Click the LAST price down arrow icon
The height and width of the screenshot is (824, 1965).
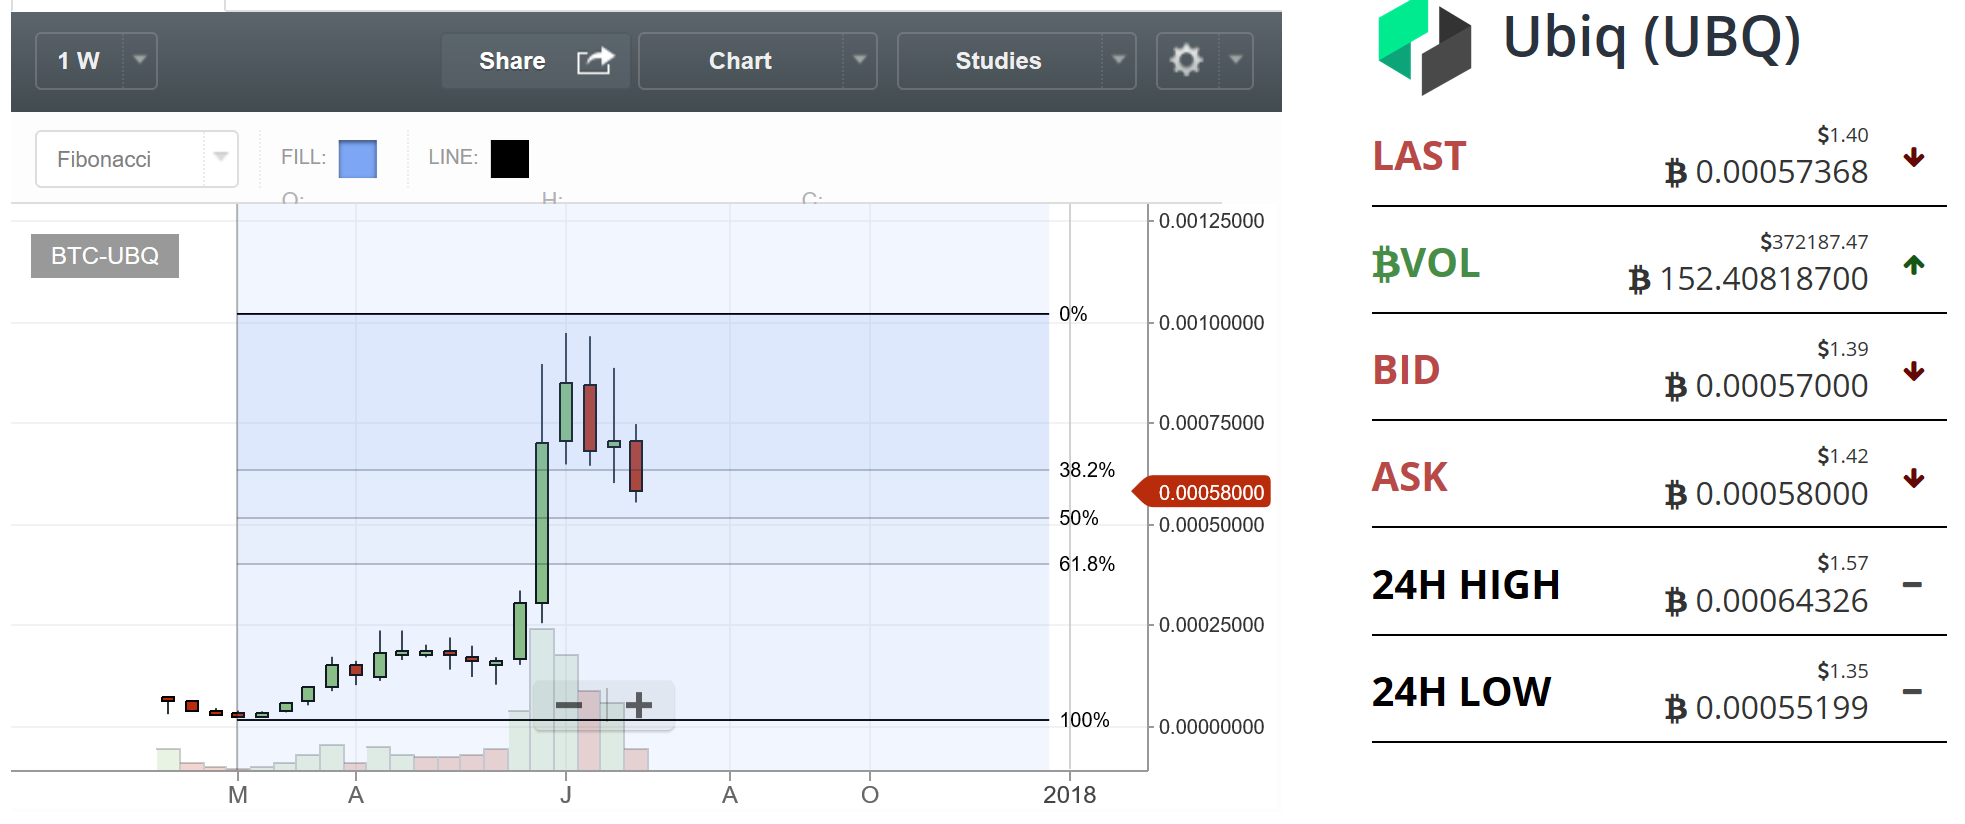(1914, 157)
